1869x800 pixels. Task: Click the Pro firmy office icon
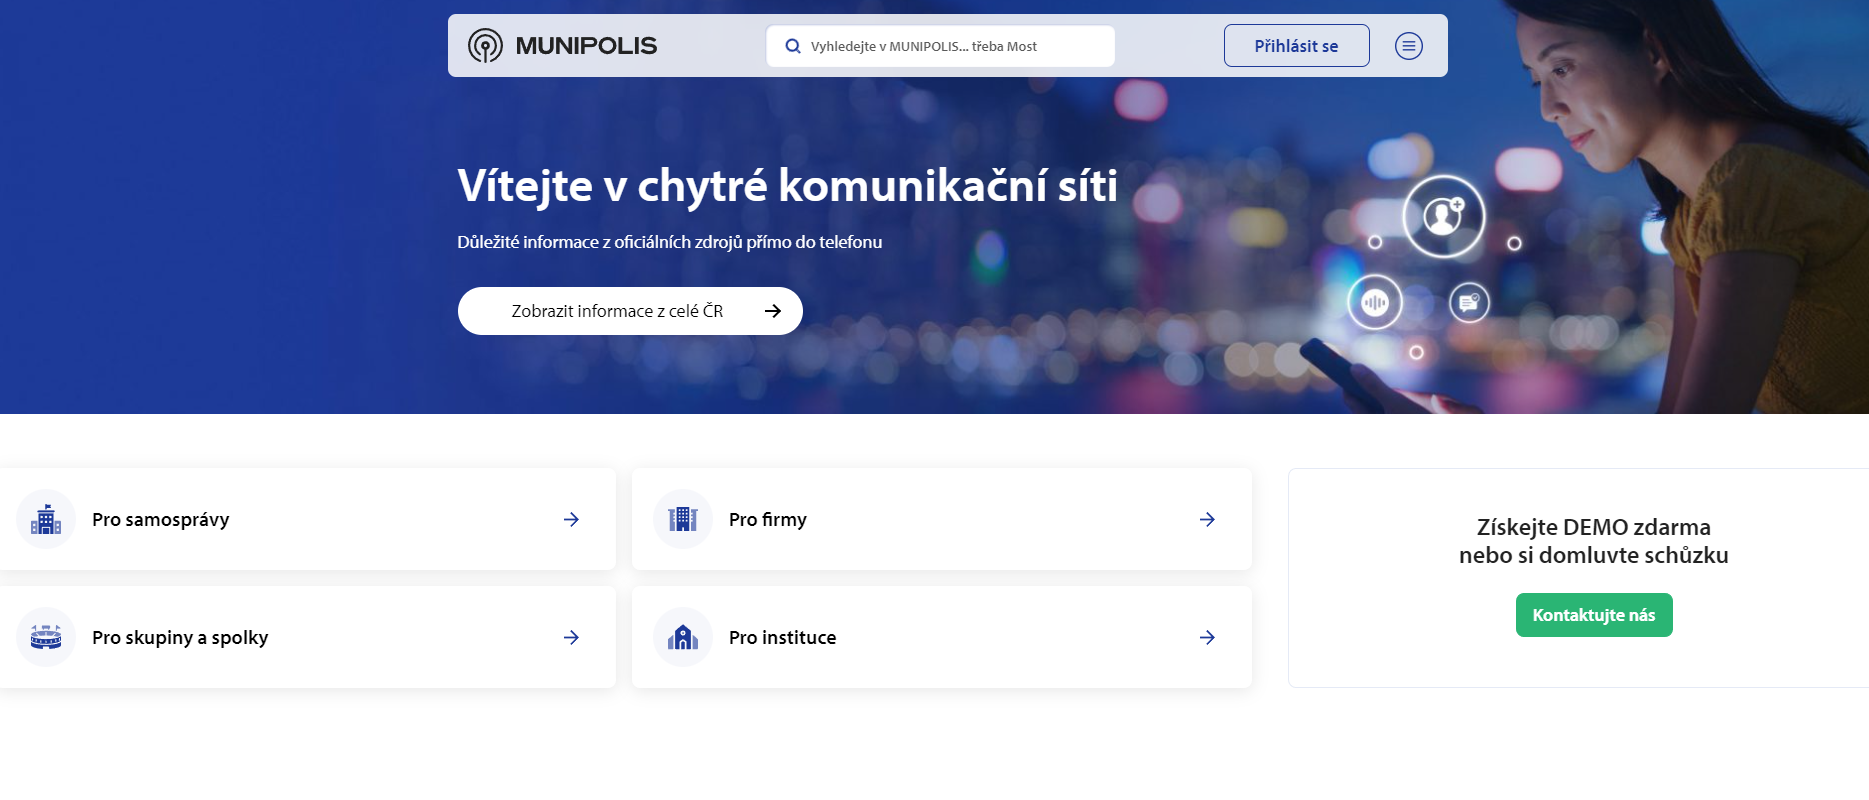pos(683,519)
